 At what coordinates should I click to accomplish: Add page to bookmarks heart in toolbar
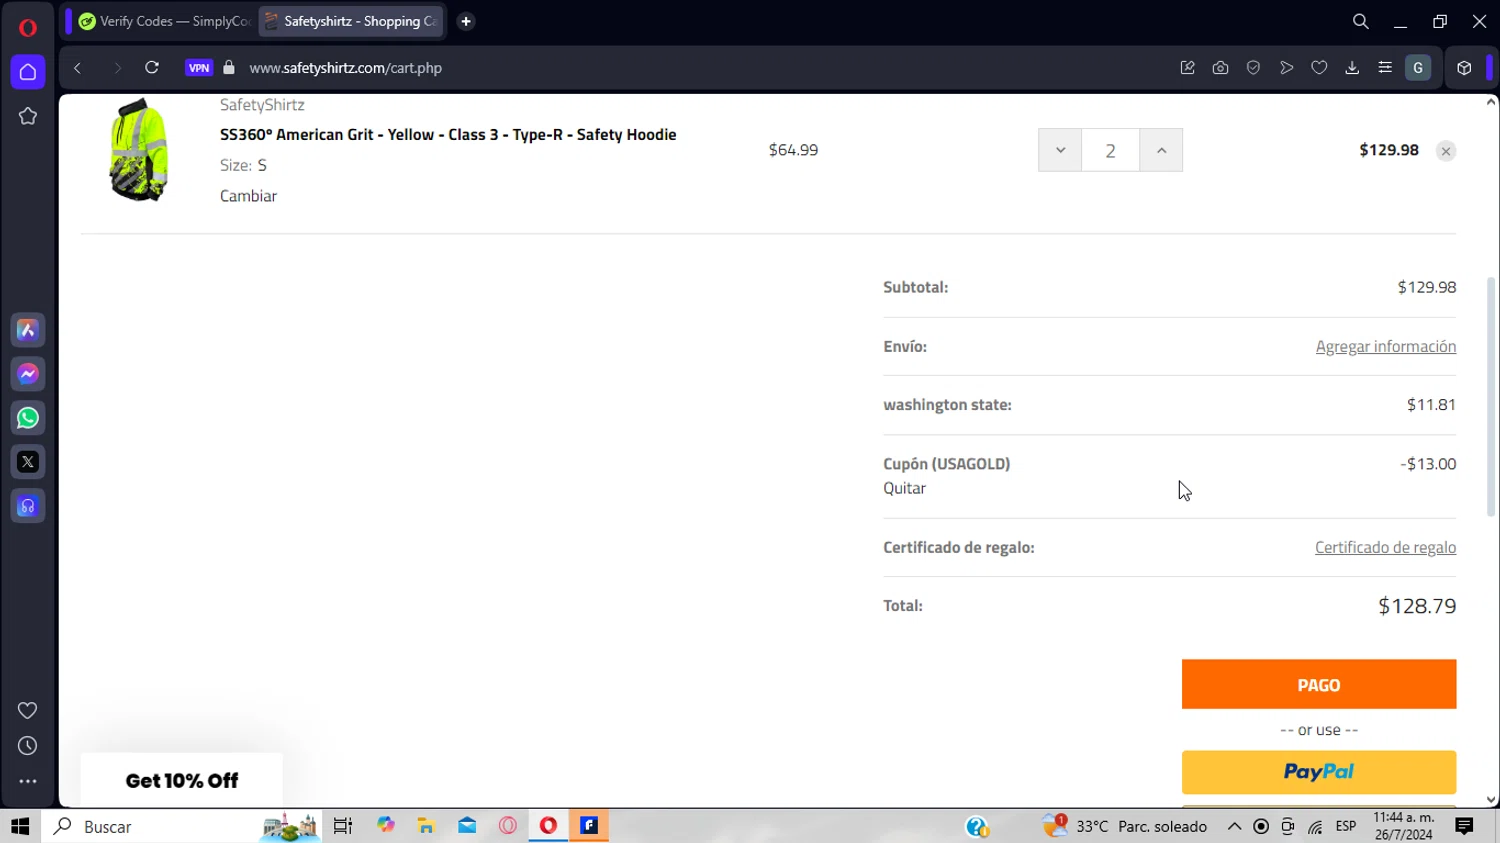tap(1319, 68)
